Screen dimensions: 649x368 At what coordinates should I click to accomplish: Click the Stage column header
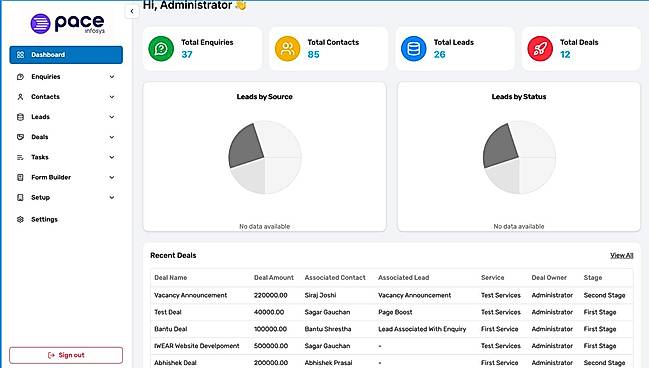click(x=593, y=278)
